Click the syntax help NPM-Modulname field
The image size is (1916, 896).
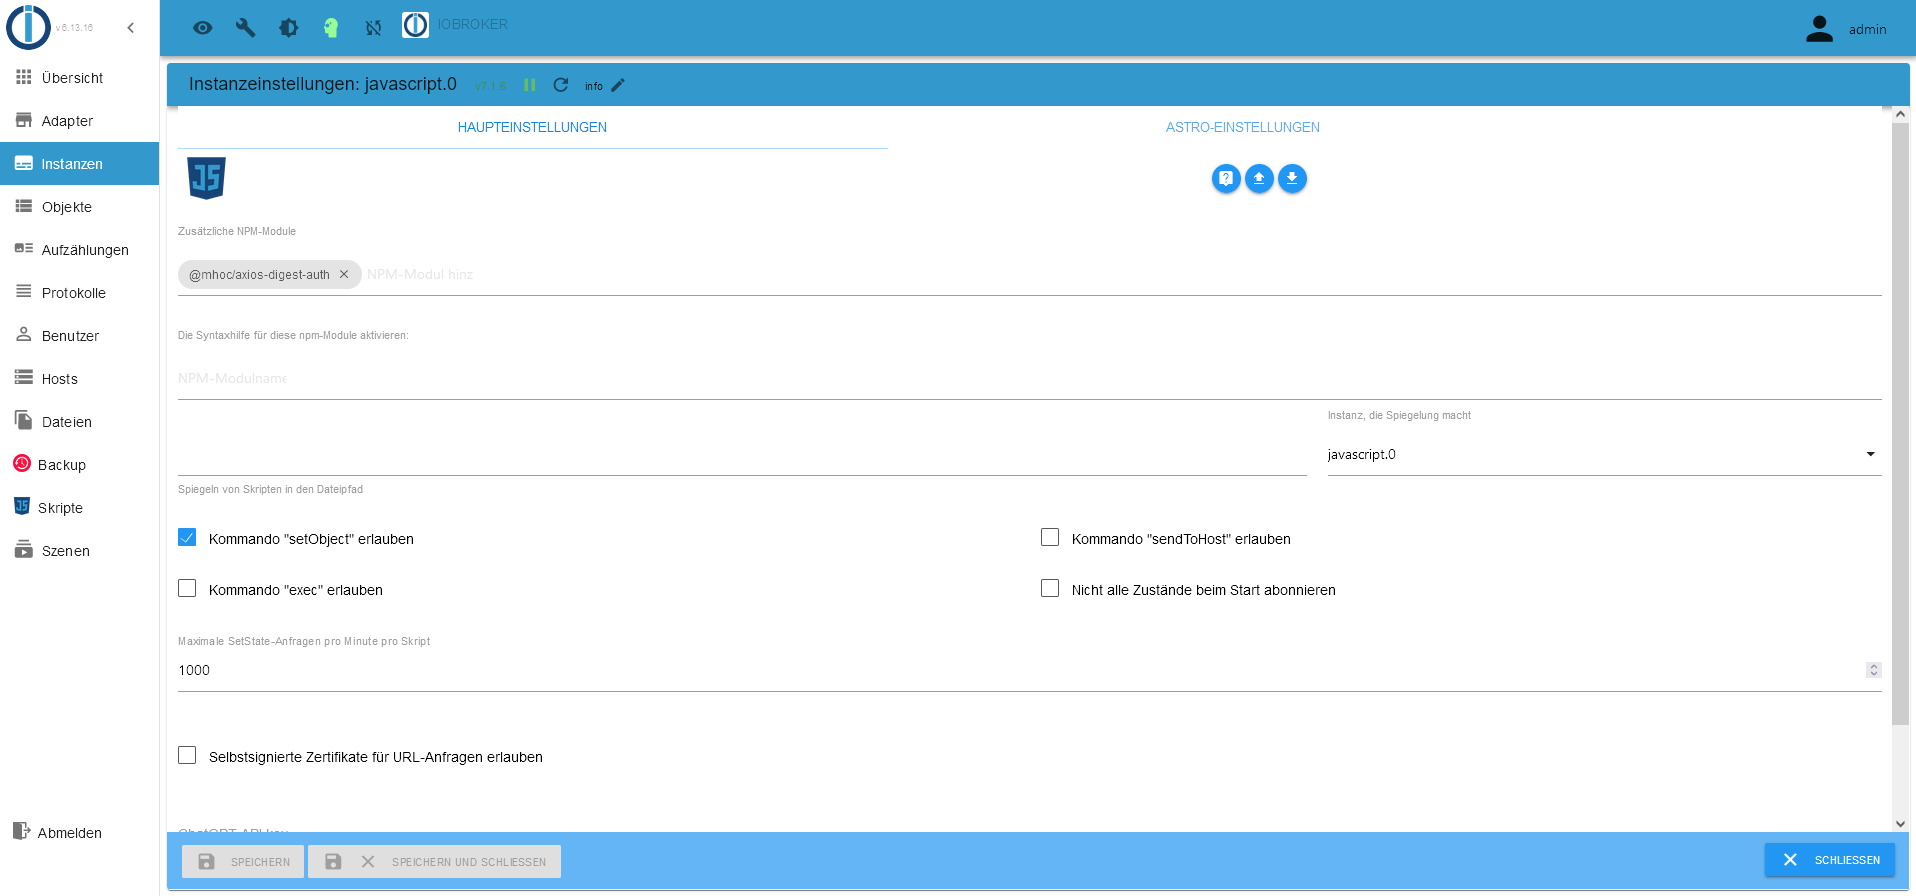pos(1030,379)
